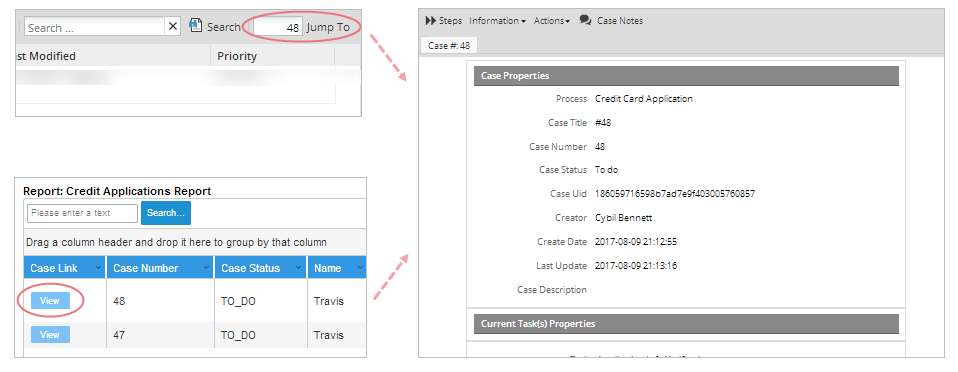Open the Information dropdown menu
The image size is (958, 372).
[x=497, y=21]
